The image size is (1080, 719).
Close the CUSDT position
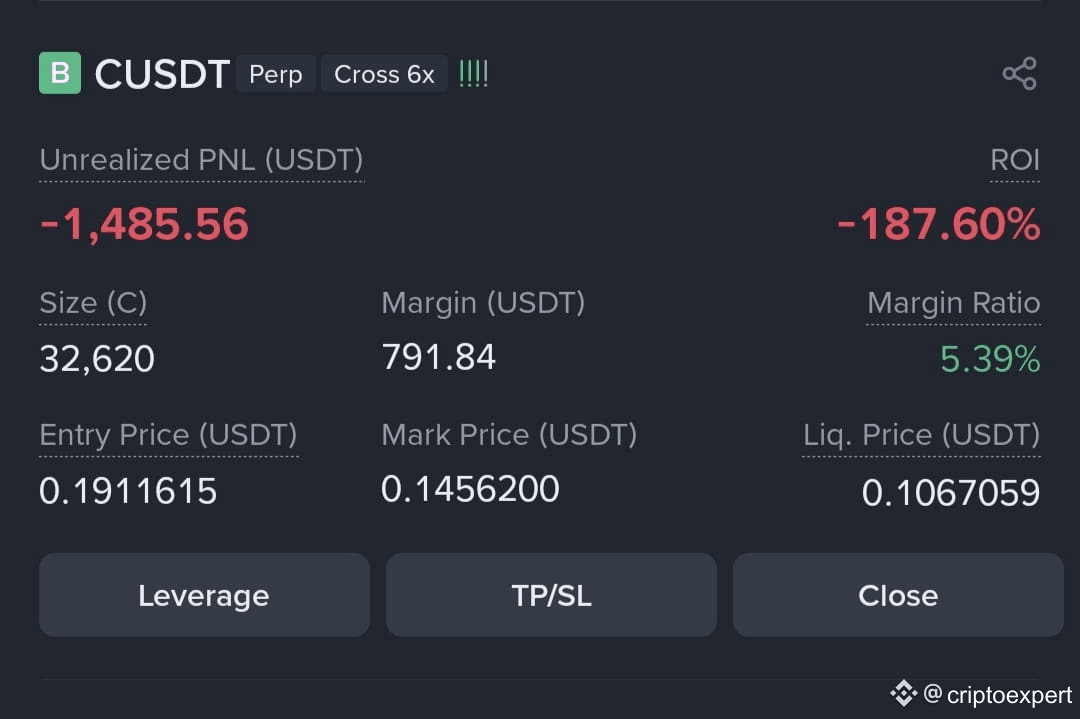point(898,595)
